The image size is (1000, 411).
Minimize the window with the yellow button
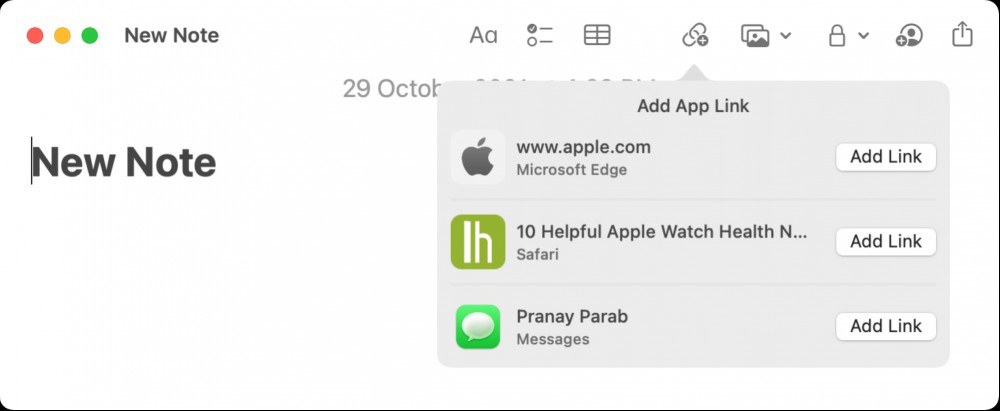tap(62, 36)
